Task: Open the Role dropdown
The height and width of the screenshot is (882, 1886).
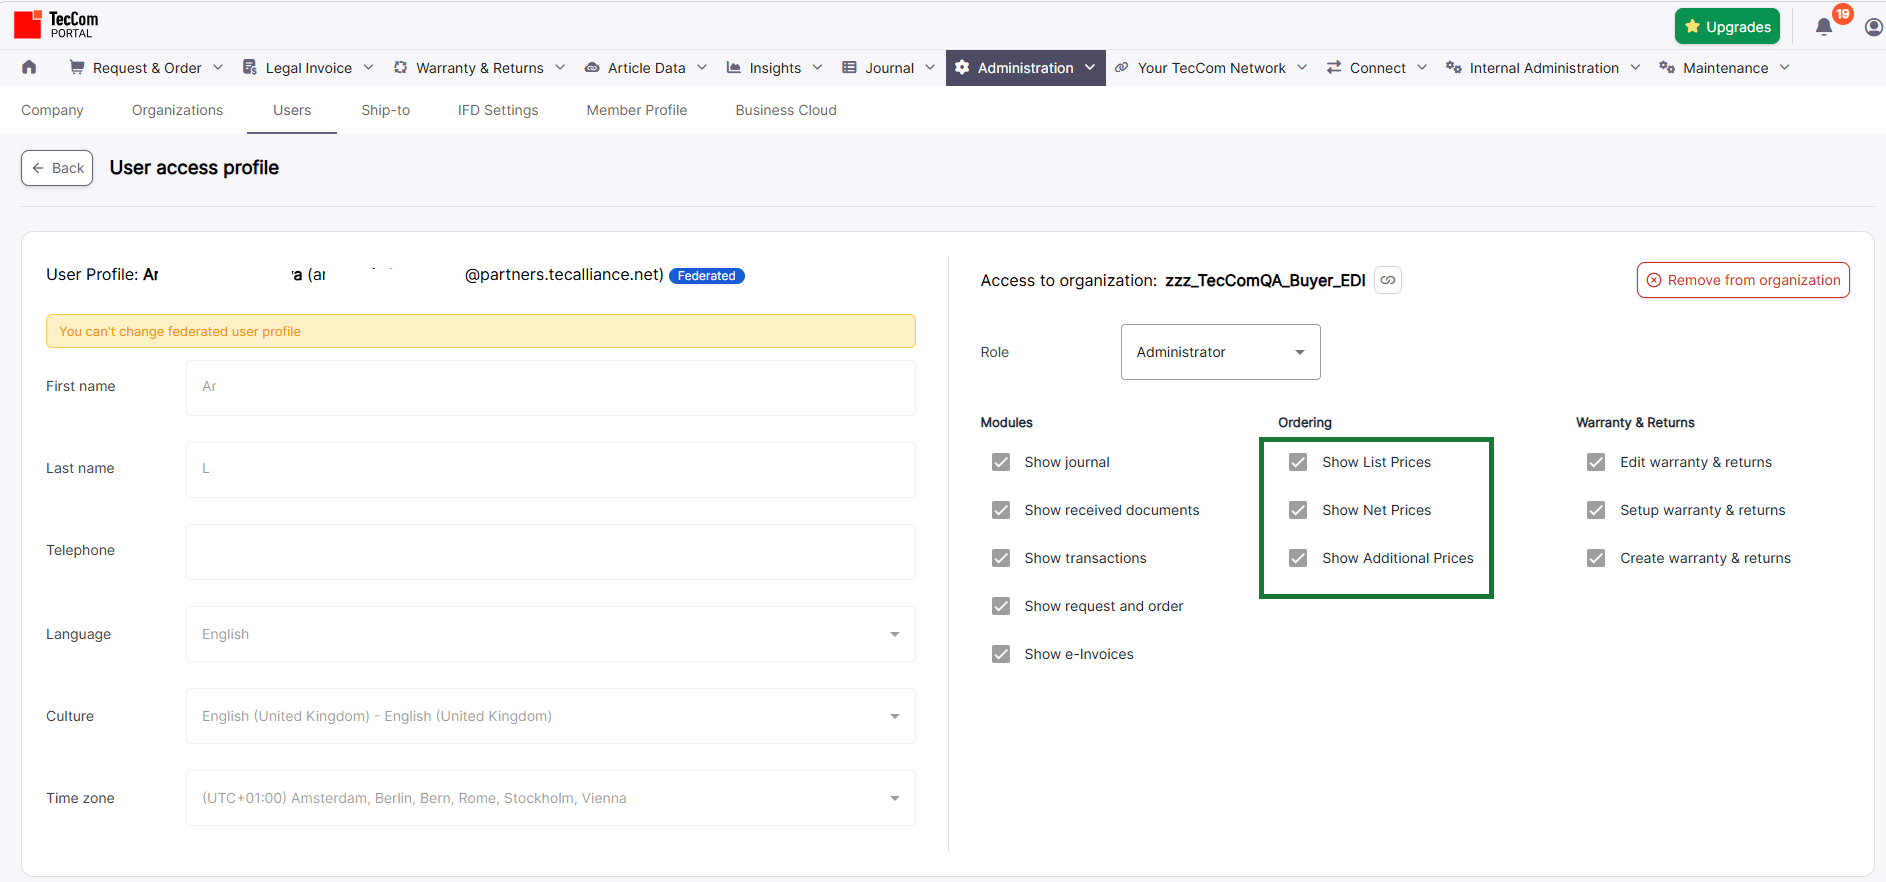Action: coord(1220,352)
